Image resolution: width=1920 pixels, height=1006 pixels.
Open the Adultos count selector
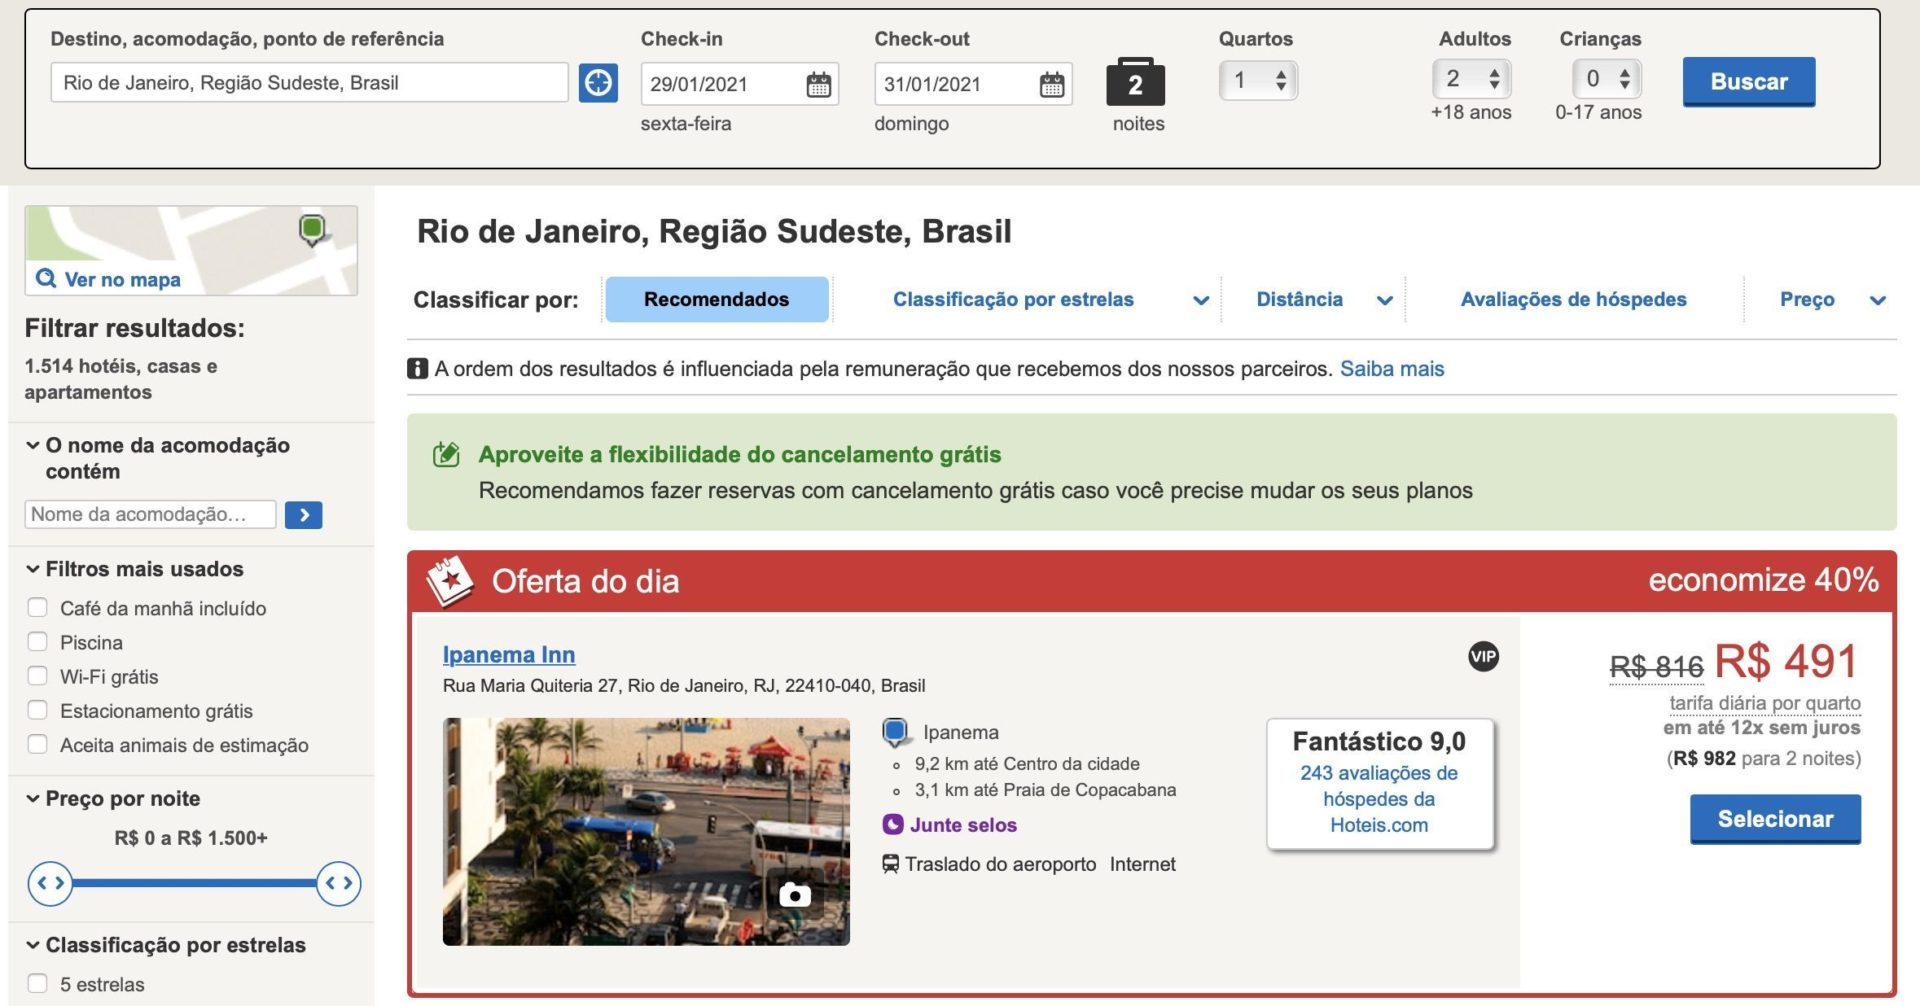pyautogui.click(x=1471, y=78)
